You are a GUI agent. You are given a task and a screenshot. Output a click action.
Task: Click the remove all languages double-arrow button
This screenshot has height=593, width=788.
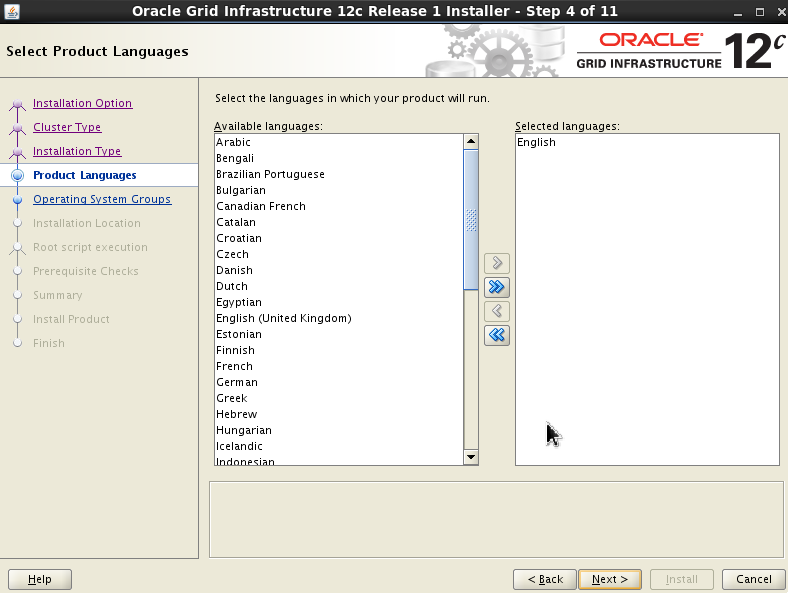pyautogui.click(x=497, y=335)
